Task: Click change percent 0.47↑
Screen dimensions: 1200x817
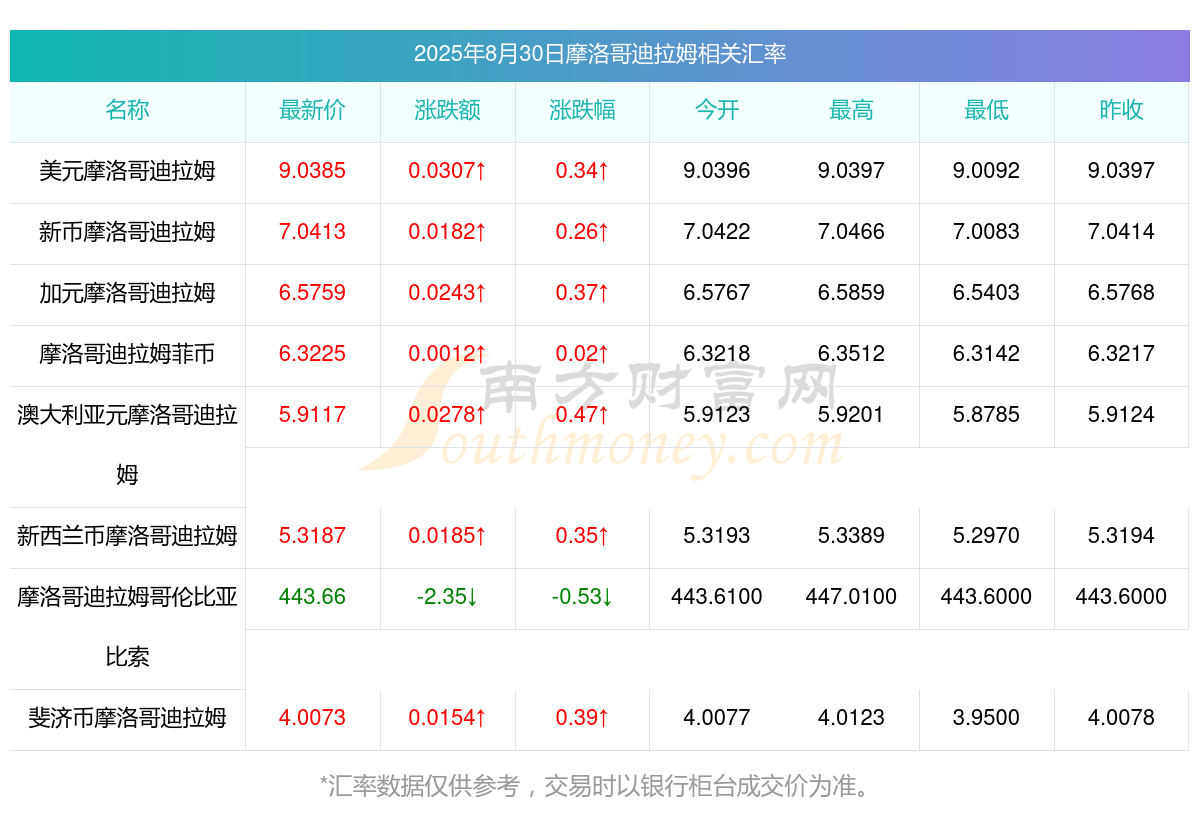Action: [583, 415]
